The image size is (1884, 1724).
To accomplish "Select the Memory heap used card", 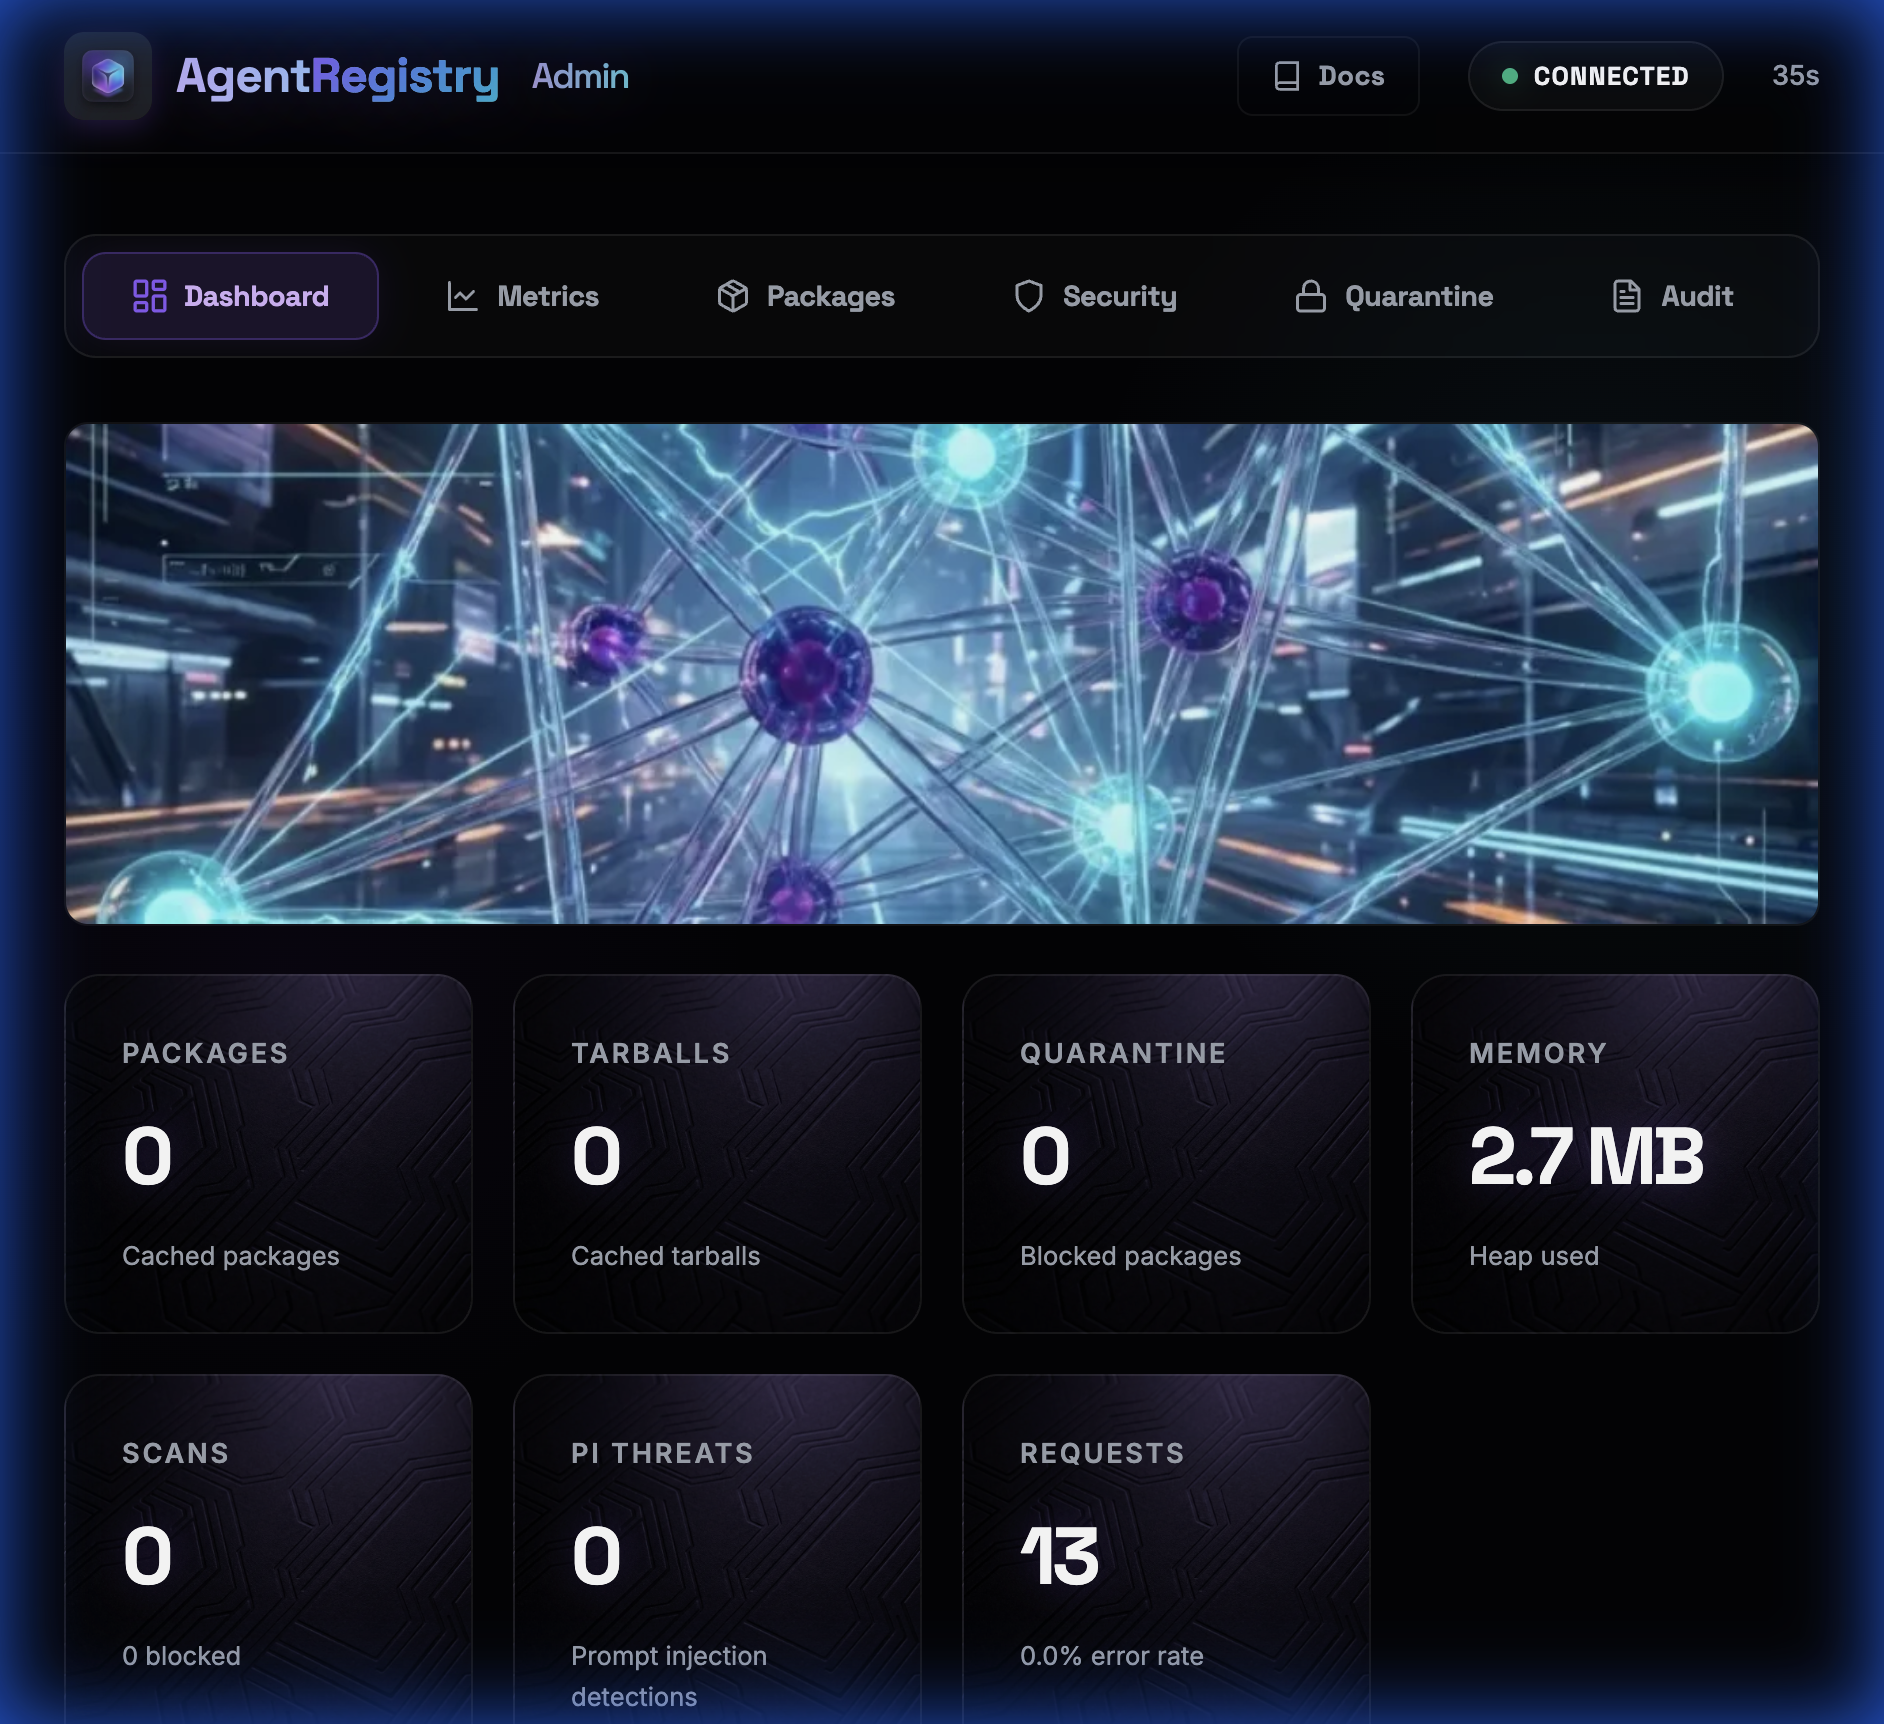I will (1614, 1153).
